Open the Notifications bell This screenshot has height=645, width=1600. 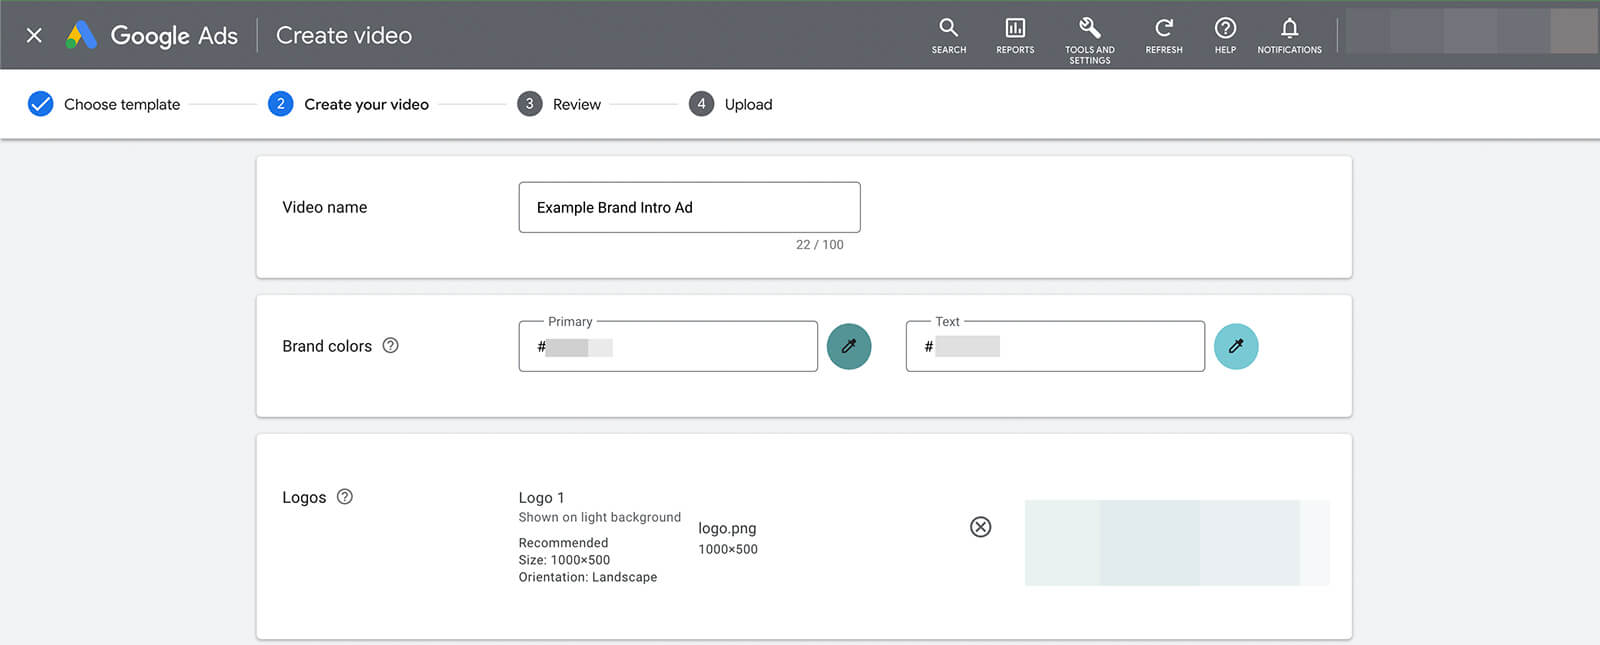1289,35
